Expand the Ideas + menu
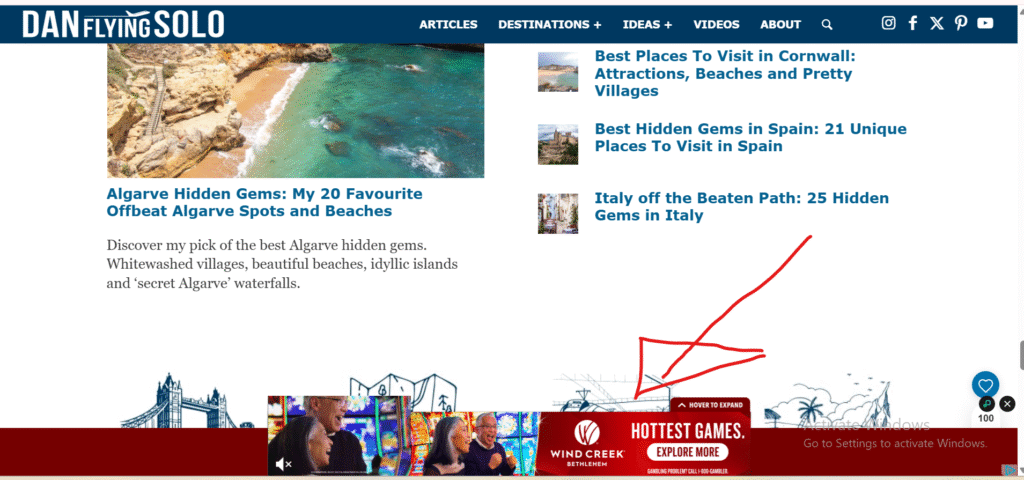 (647, 24)
